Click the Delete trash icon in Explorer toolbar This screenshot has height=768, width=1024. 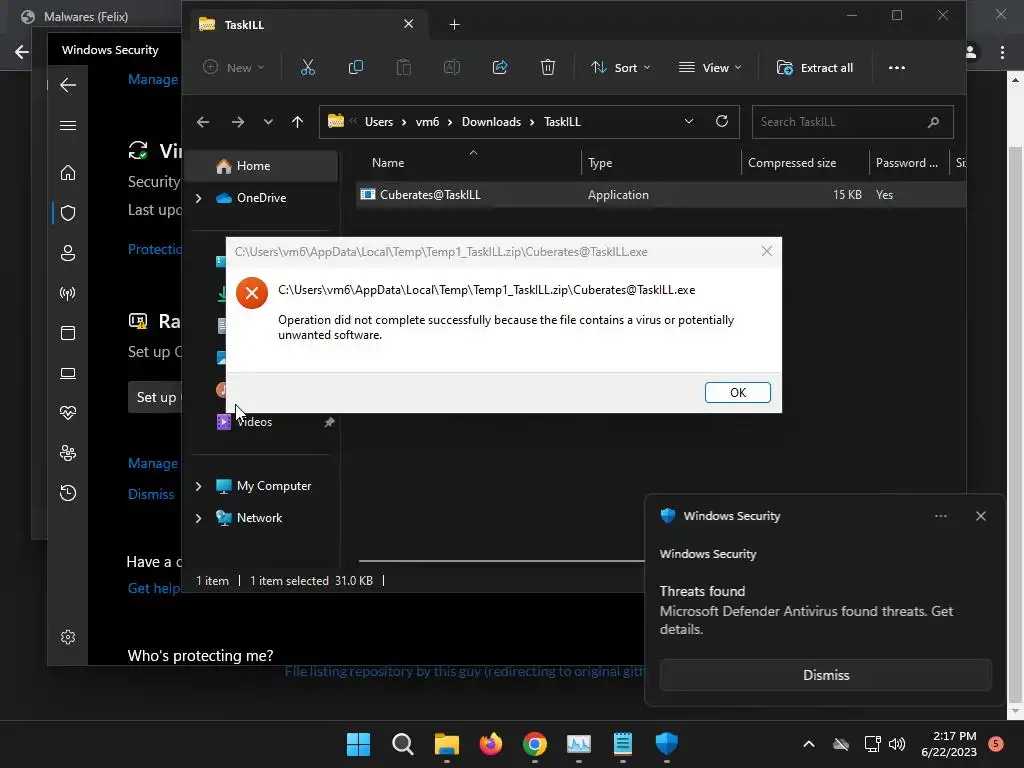[548, 67]
